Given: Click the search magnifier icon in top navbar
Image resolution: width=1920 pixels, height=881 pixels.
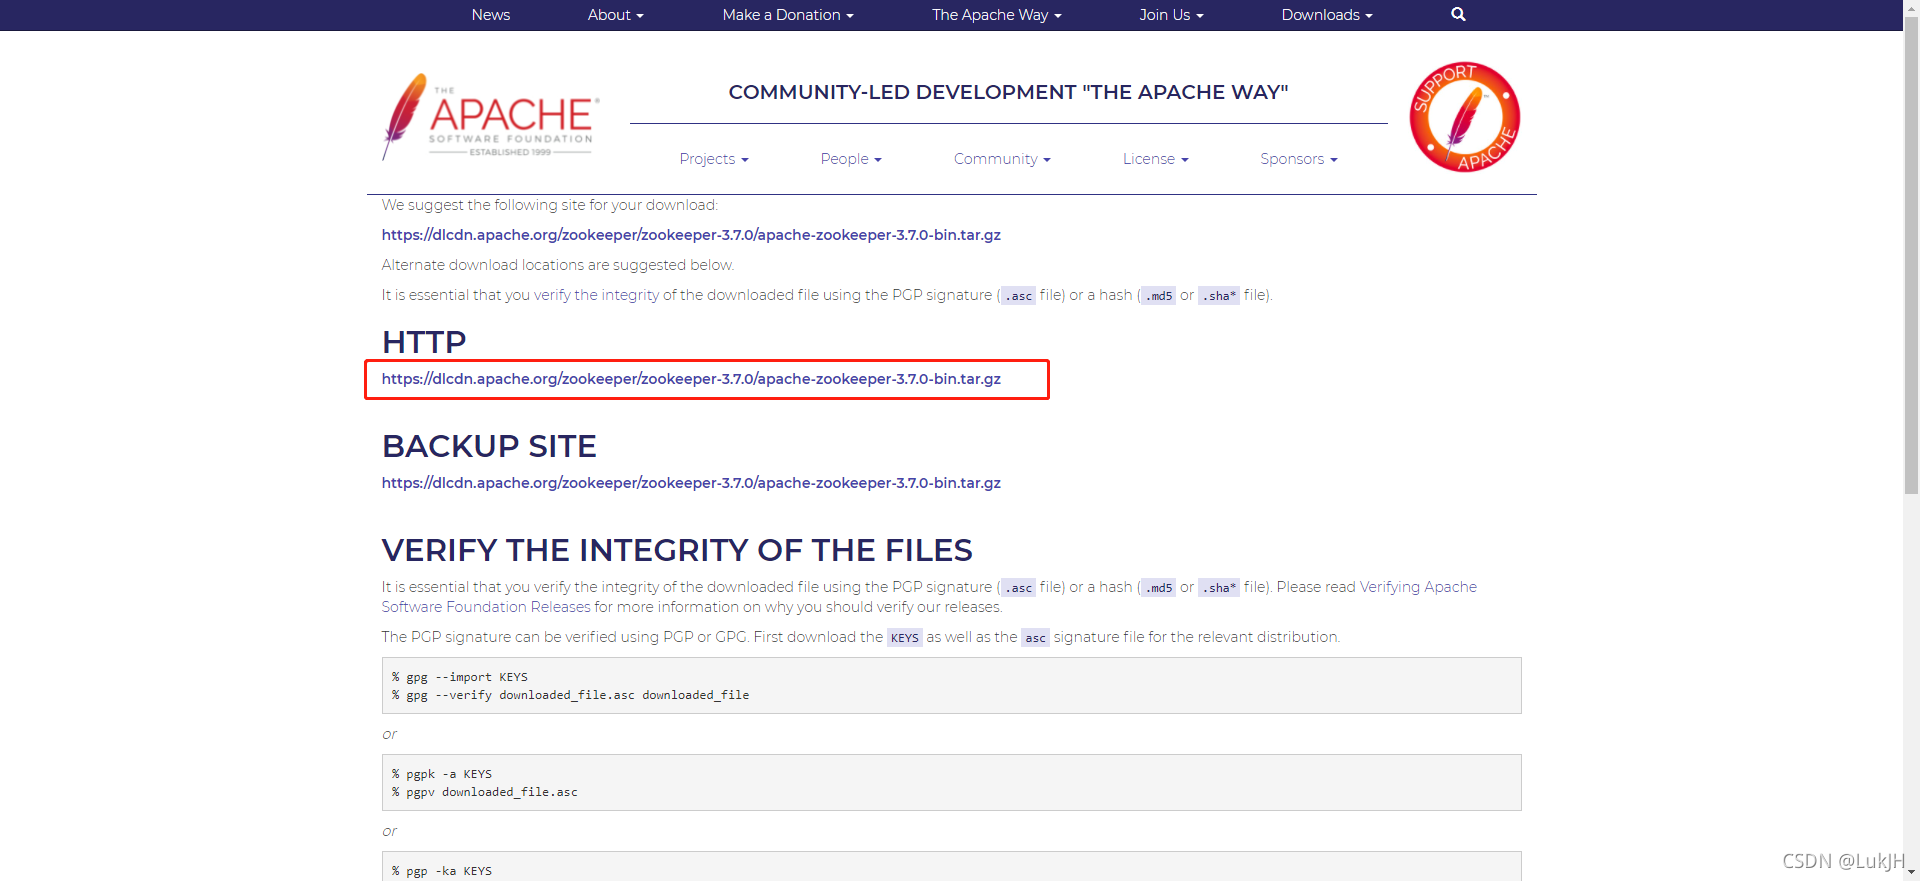Looking at the screenshot, I should pyautogui.click(x=1458, y=14).
